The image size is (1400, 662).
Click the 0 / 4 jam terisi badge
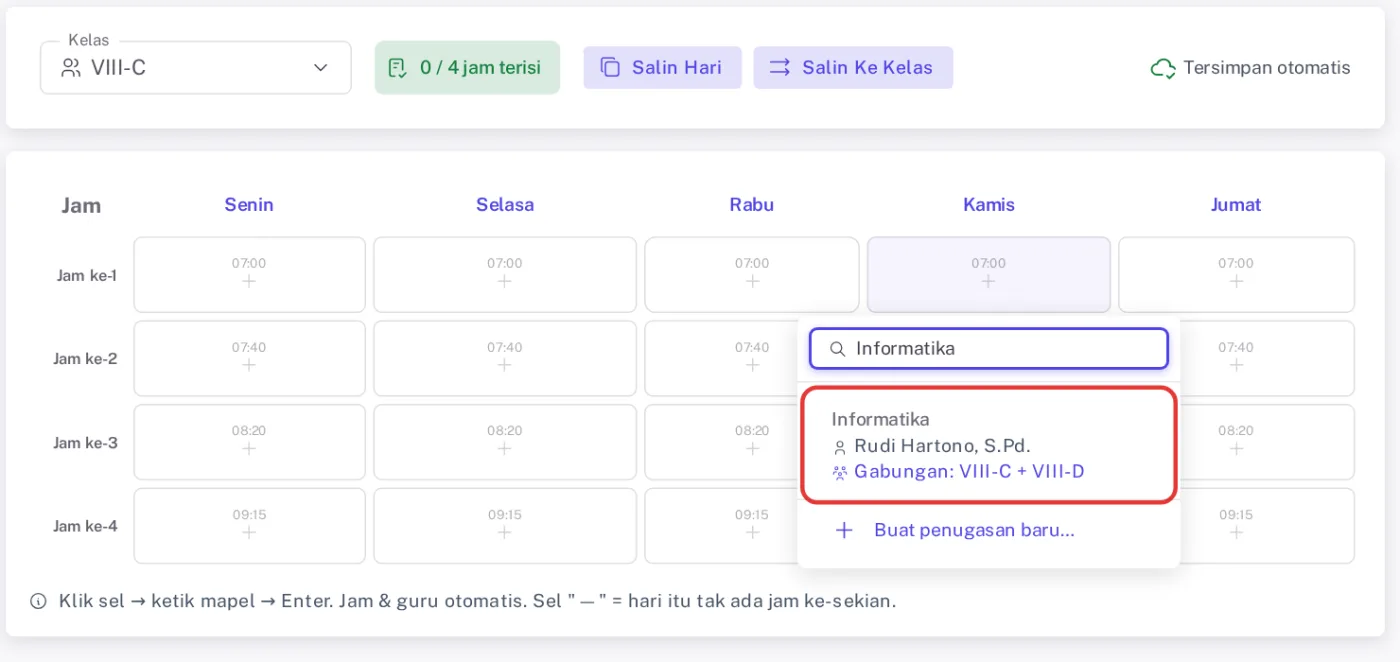467,68
